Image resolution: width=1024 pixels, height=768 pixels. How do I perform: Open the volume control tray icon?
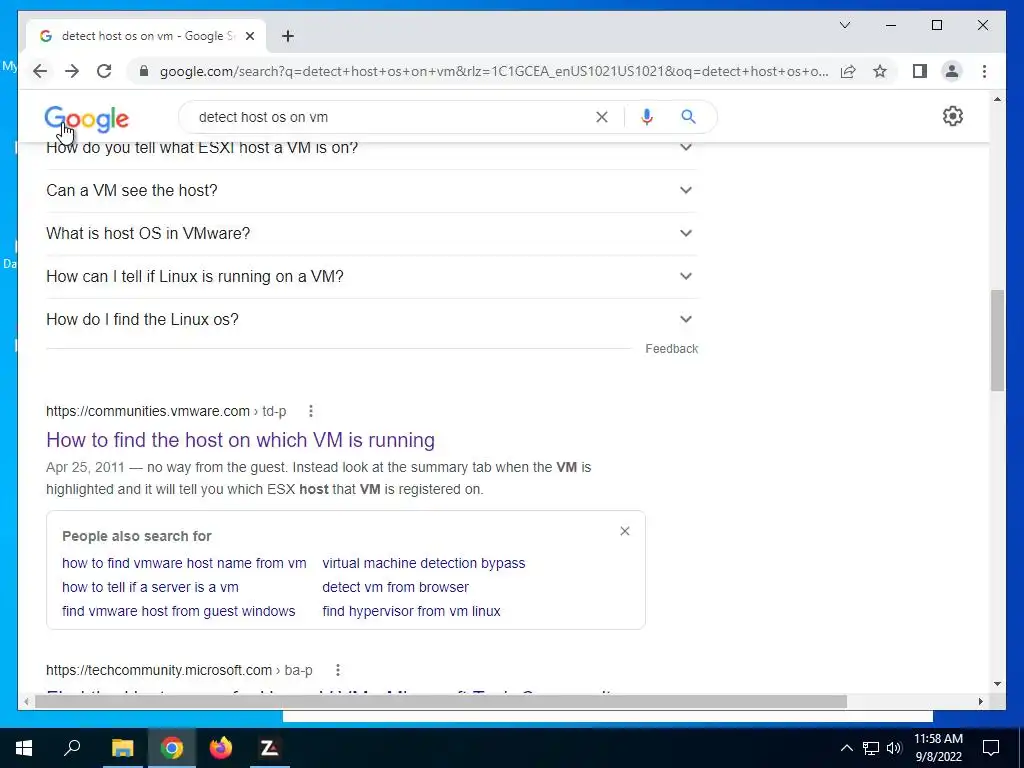pyautogui.click(x=894, y=748)
